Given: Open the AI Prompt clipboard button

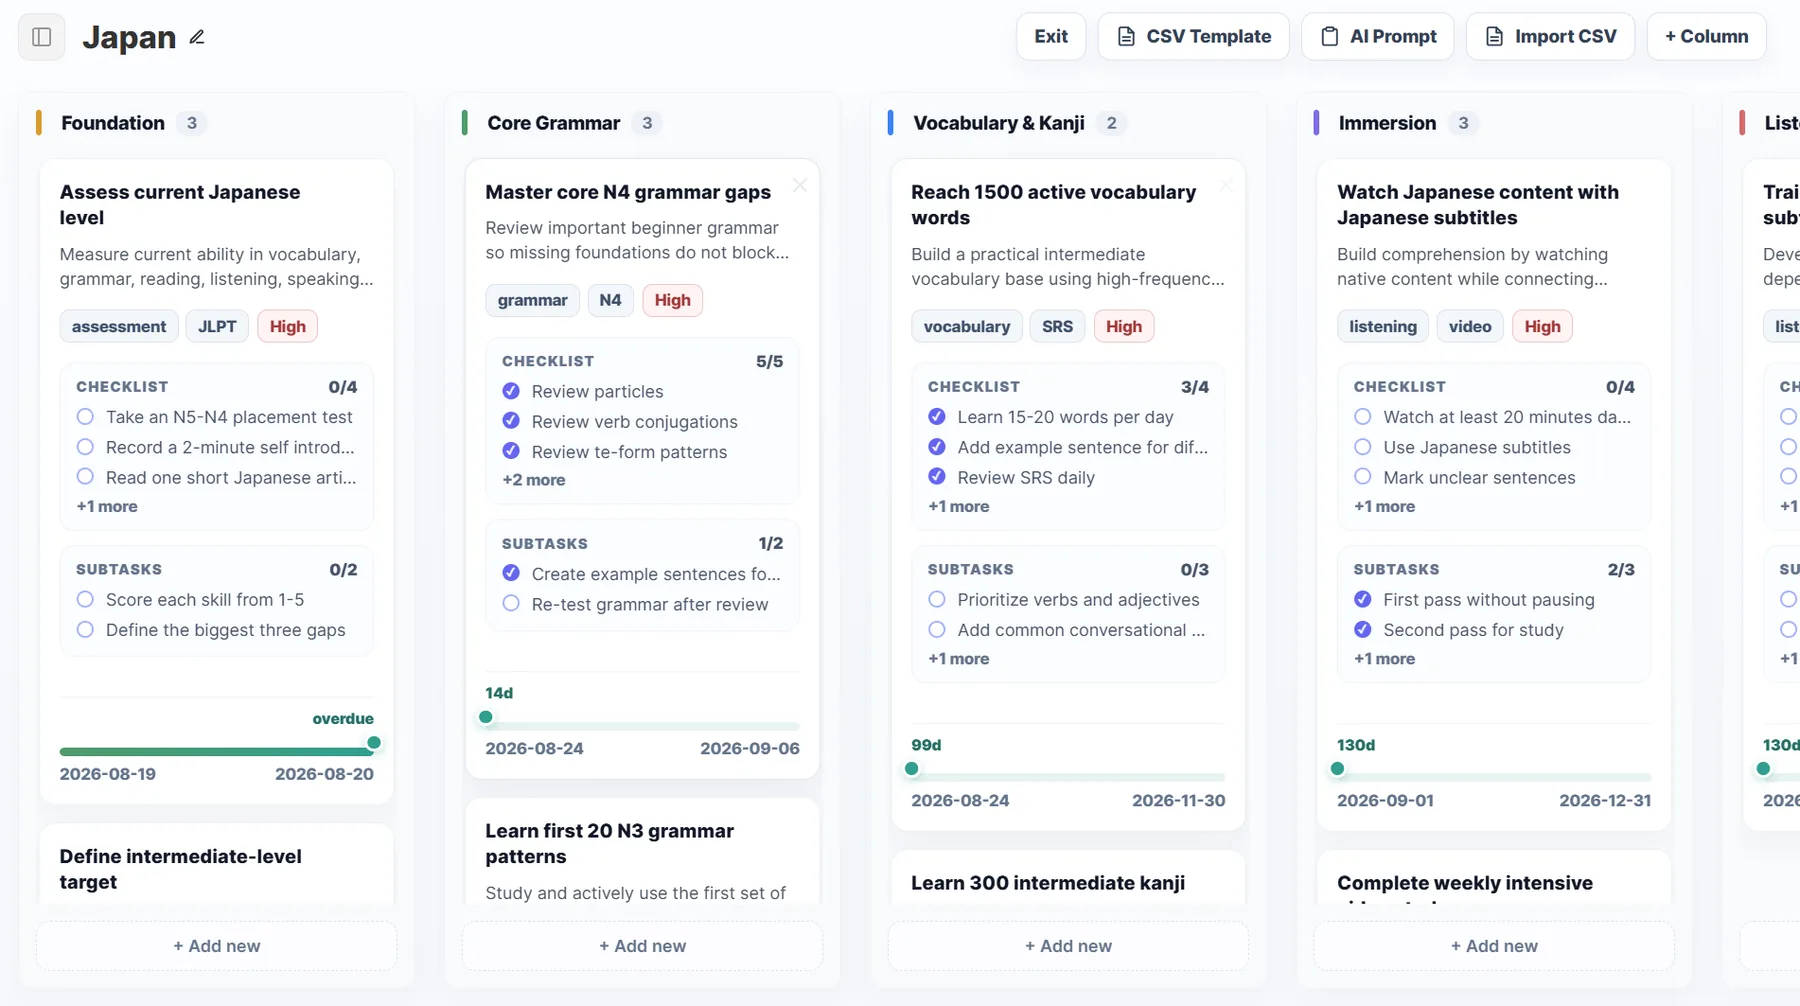Looking at the screenshot, I should [1377, 36].
